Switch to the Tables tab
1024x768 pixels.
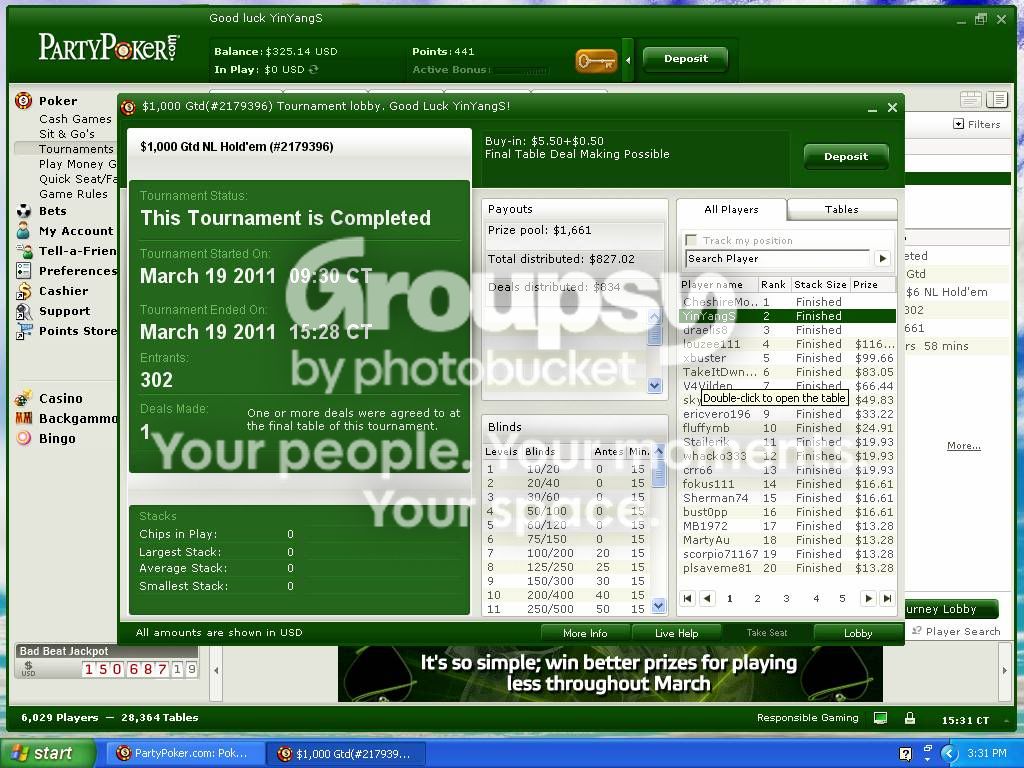coord(842,210)
